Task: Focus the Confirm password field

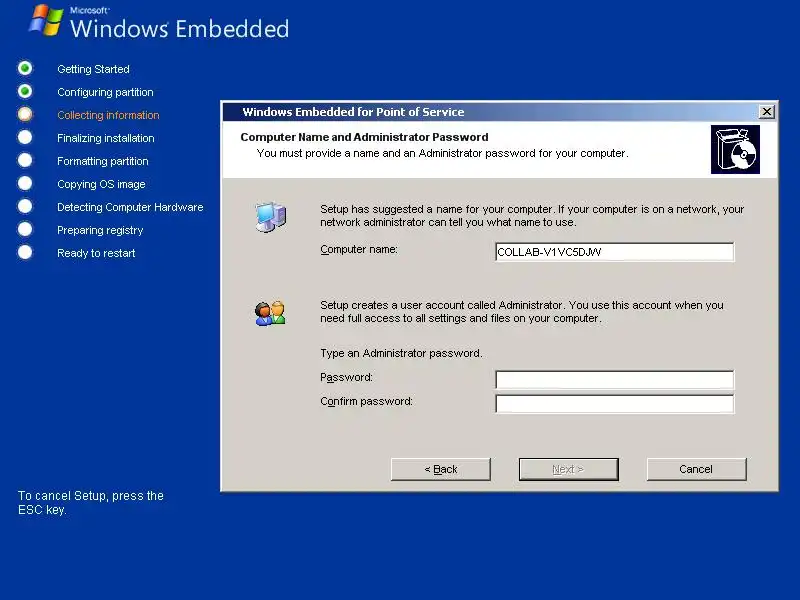Action: coord(614,404)
